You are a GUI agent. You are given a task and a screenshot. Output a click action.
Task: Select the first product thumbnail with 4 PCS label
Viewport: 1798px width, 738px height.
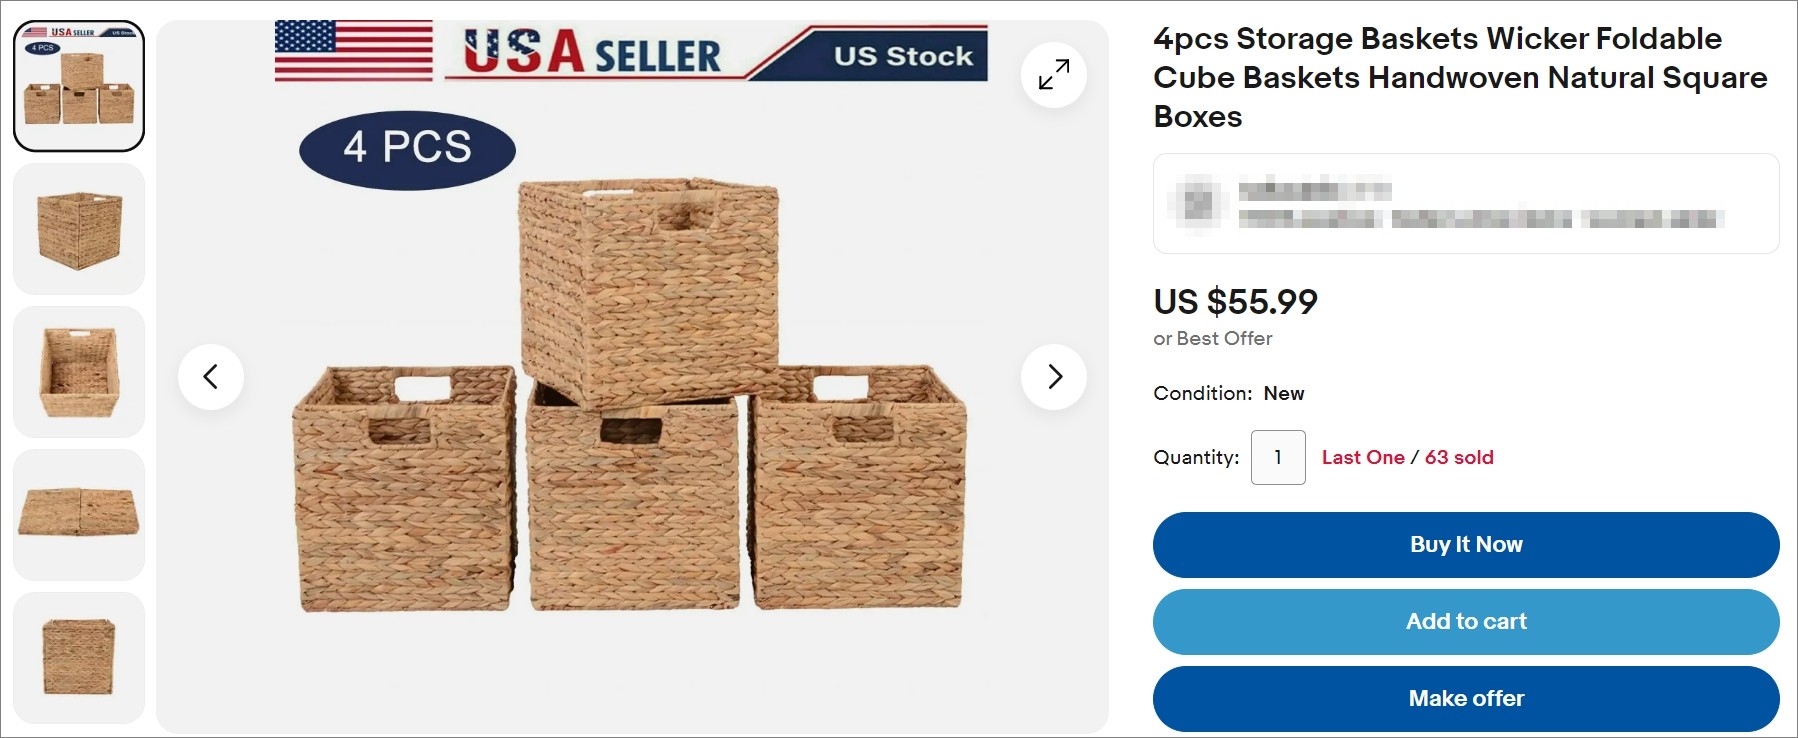pos(78,84)
